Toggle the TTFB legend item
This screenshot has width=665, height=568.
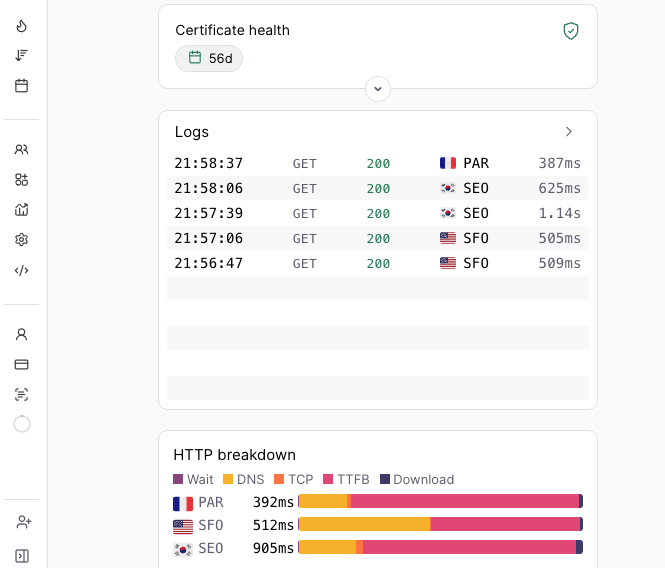pos(346,479)
